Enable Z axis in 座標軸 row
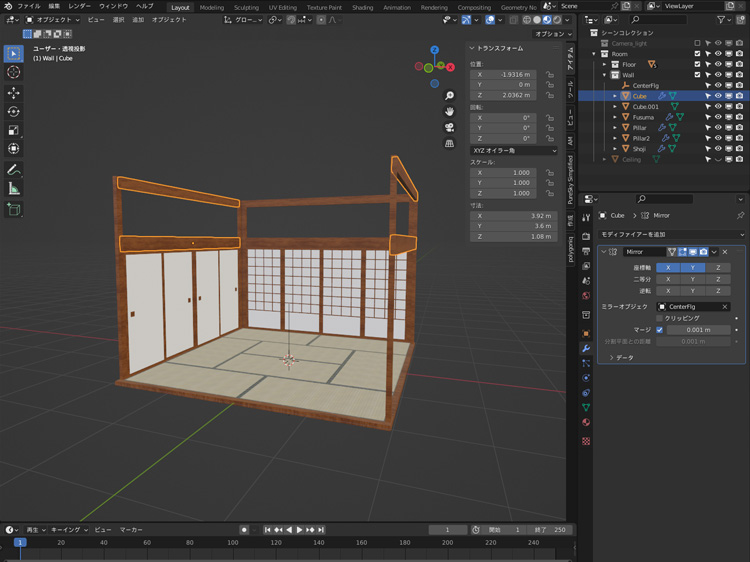750x562 pixels. (717, 268)
